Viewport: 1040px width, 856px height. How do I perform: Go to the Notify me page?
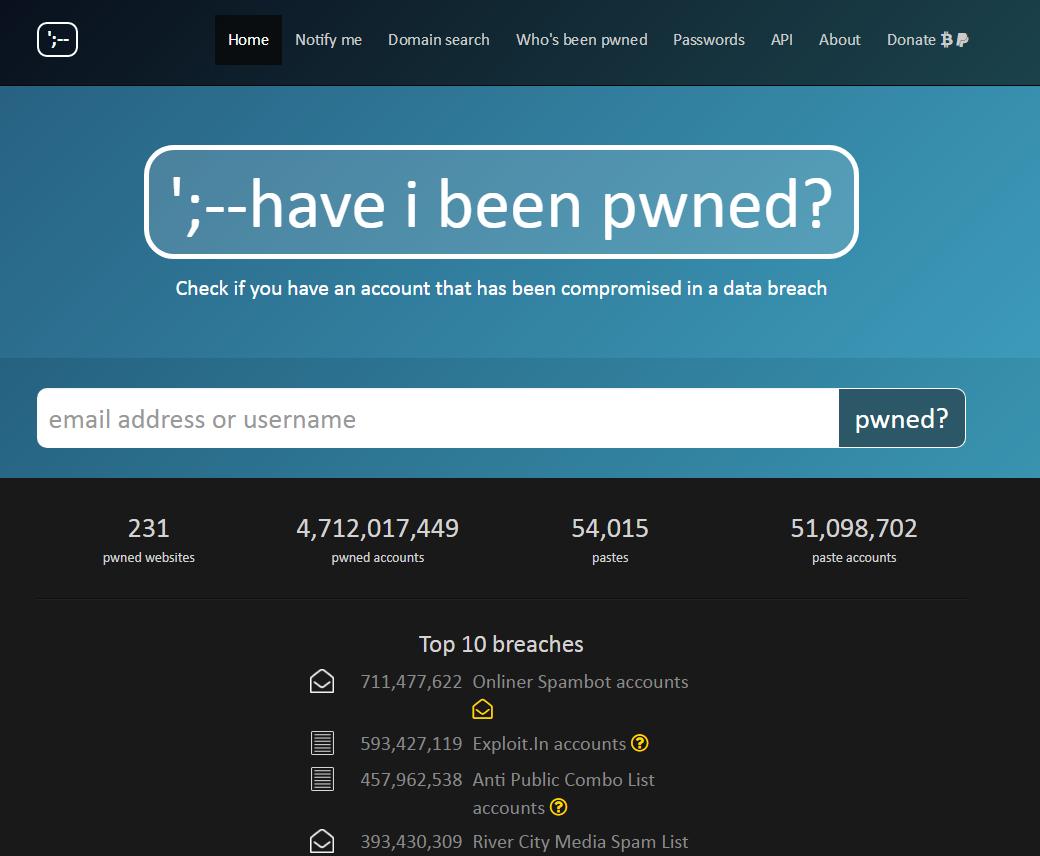point(328,40)
